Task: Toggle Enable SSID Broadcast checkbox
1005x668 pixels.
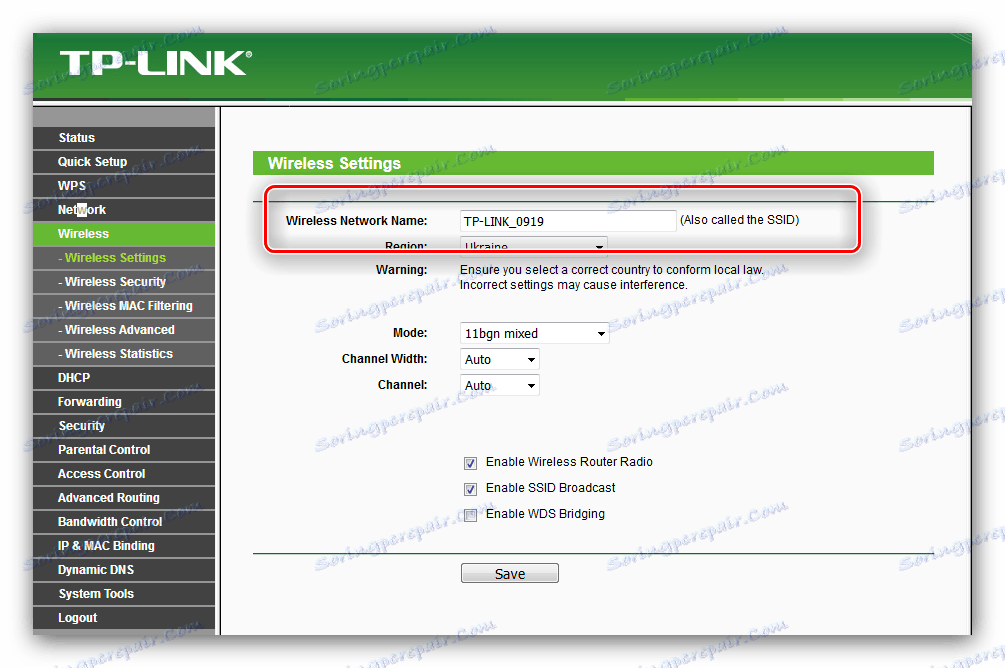Action: click(470, 489)
